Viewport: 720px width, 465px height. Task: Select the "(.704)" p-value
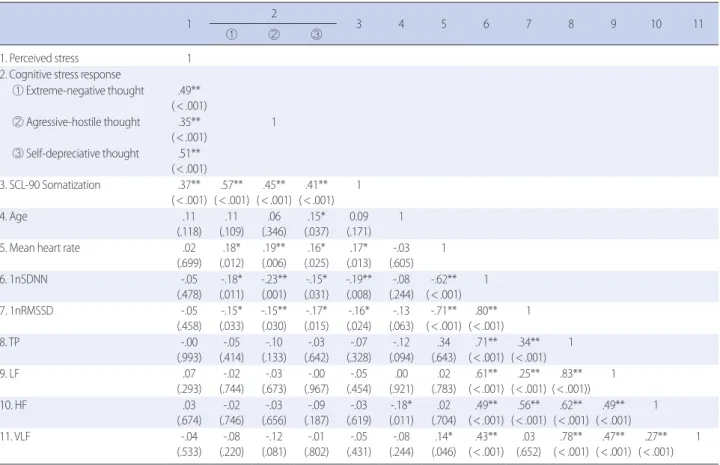[x=444, y=420]
